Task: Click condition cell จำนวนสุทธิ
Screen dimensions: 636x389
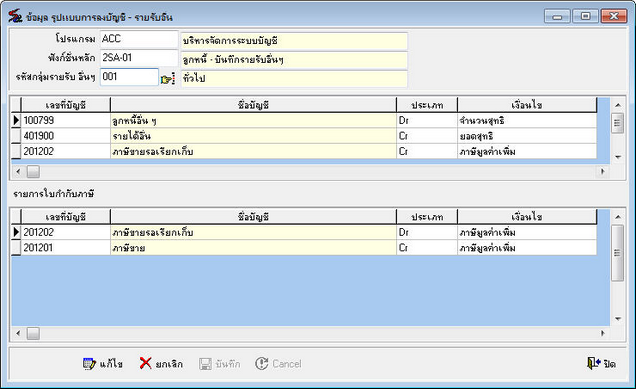Action: click(x=527, y=120)
